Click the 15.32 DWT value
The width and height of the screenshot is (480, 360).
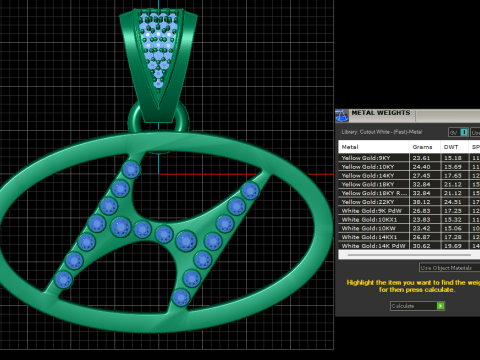pos(453,220)
